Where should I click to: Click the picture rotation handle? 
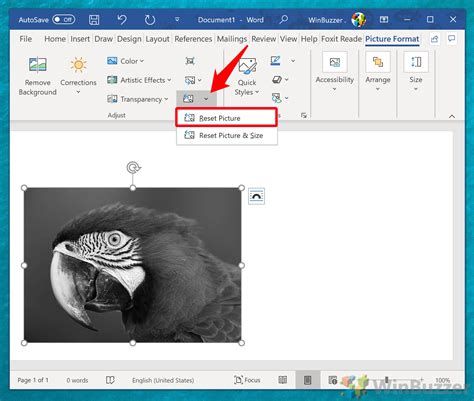pyautogui.click(x=133, y=167)
